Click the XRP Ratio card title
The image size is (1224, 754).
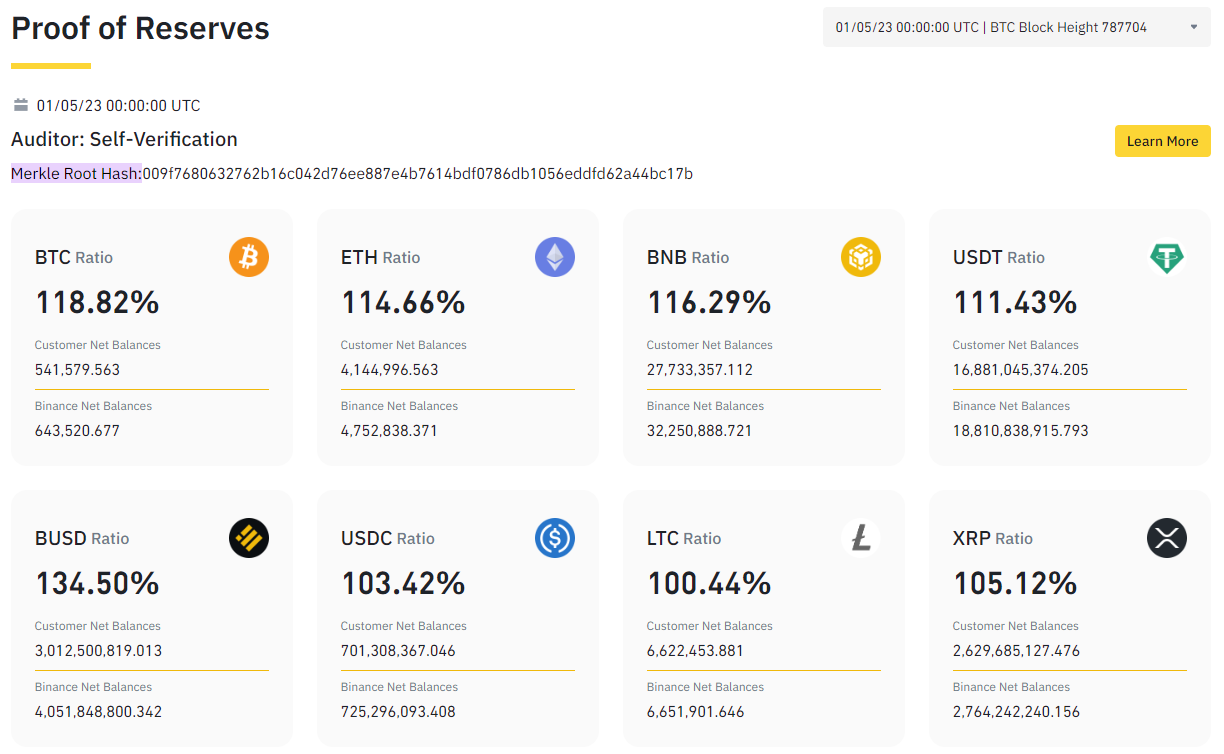[x=993, y=538]
